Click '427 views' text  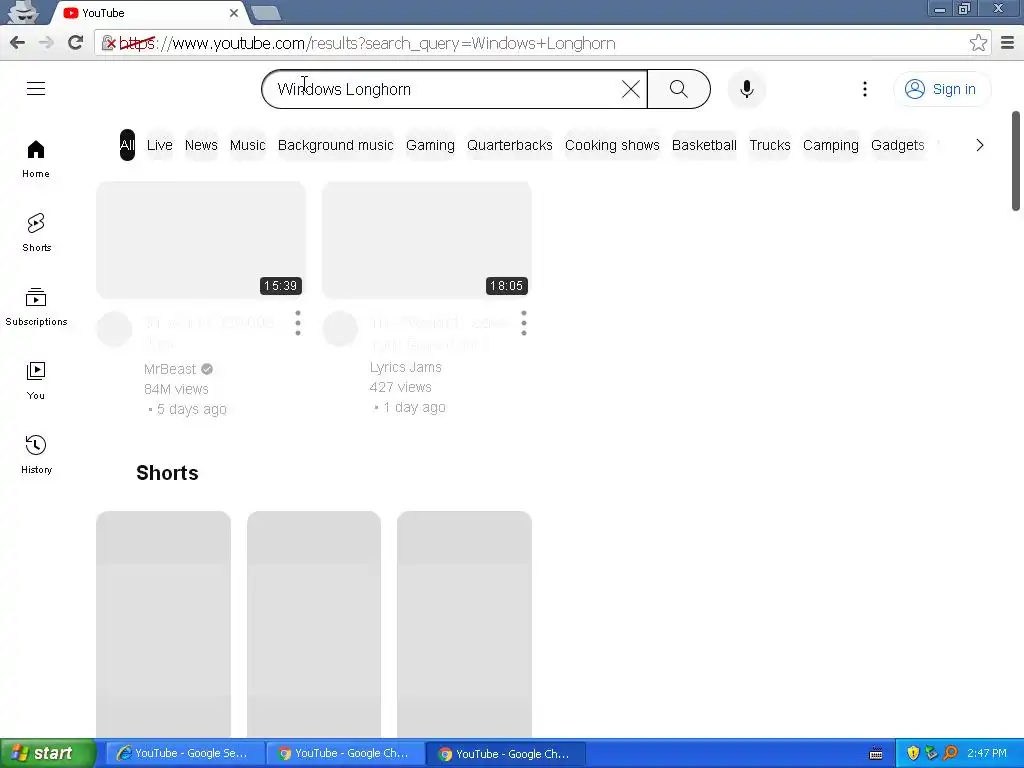pyautogui.click(x=400, y=387)
